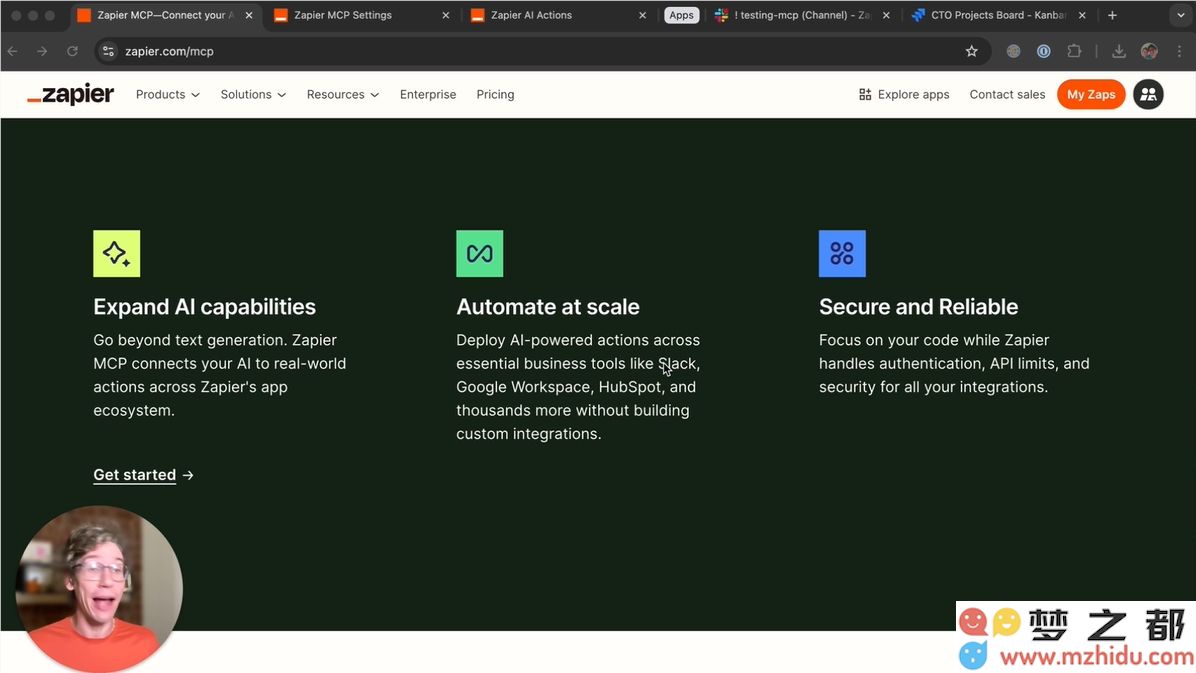The image size is (1196, 673).
Task: Click the Secure and Reliable heading
Action: (x=918, y=307)
